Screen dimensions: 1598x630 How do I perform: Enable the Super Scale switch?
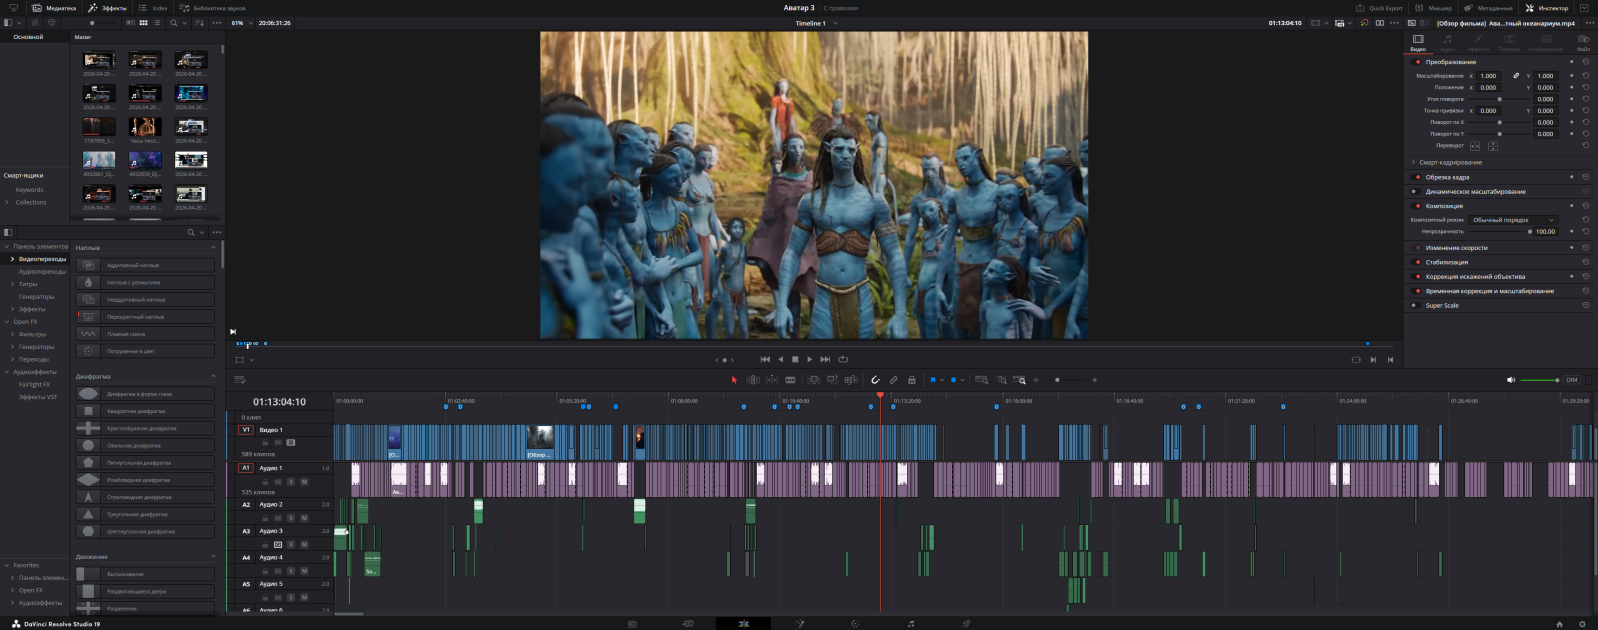tap(1415, 306)
